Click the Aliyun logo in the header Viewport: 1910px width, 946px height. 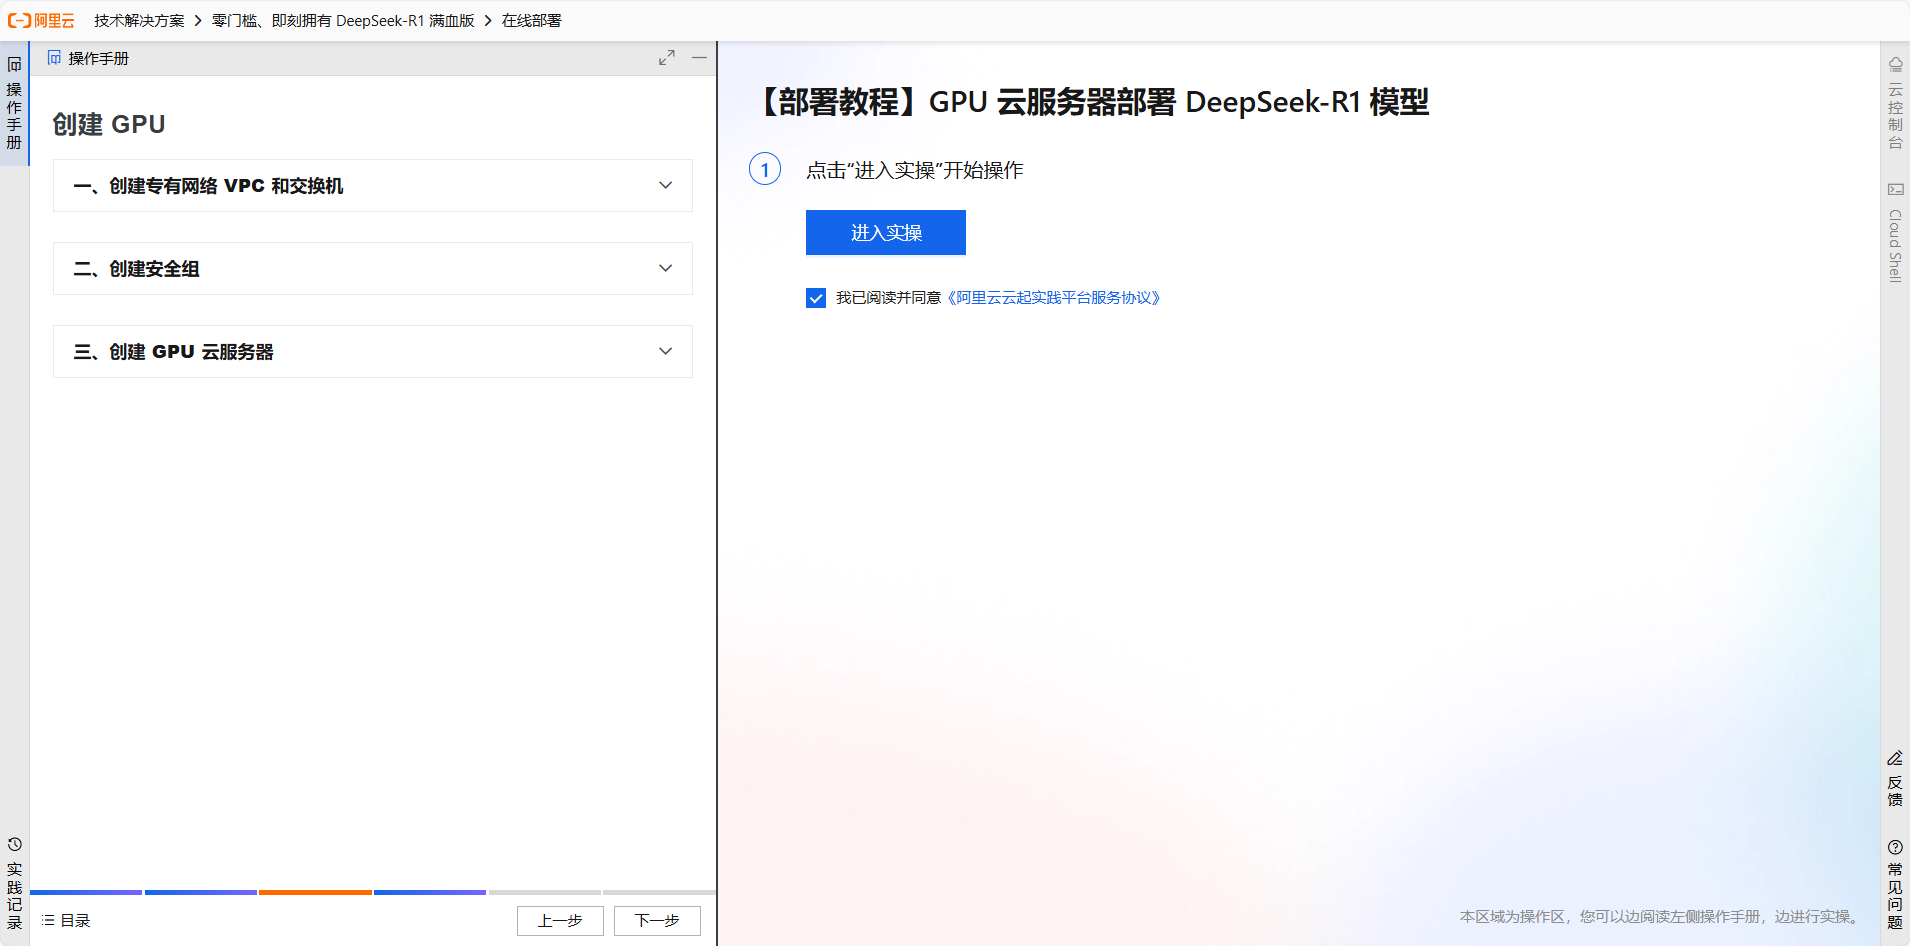[41, 20]
